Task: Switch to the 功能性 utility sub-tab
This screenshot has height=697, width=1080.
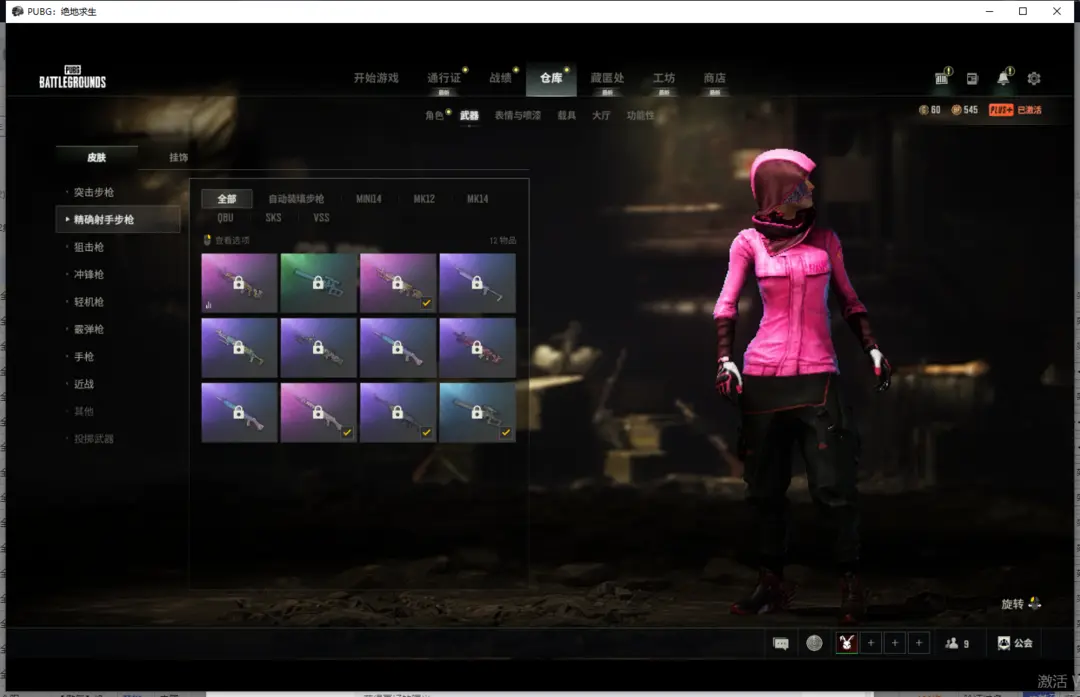Action: pos(640,115)
